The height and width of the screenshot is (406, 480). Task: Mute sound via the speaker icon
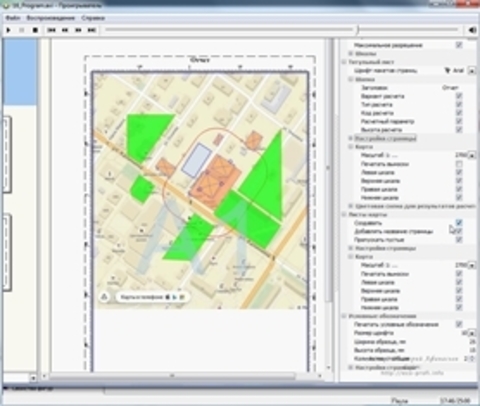472,30
